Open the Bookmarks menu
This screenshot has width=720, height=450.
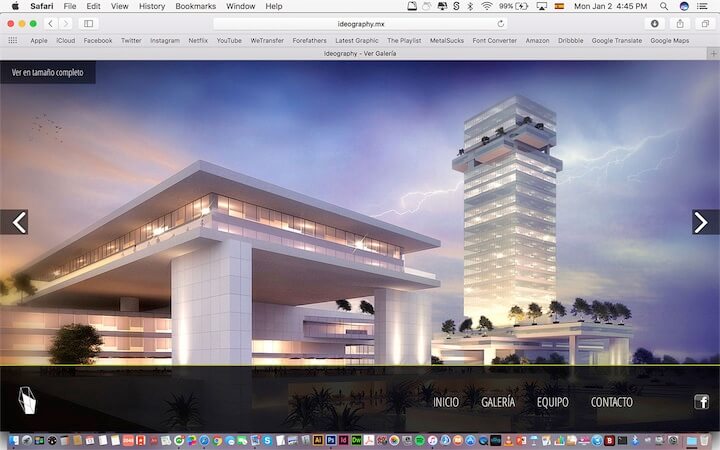[196, 6]
